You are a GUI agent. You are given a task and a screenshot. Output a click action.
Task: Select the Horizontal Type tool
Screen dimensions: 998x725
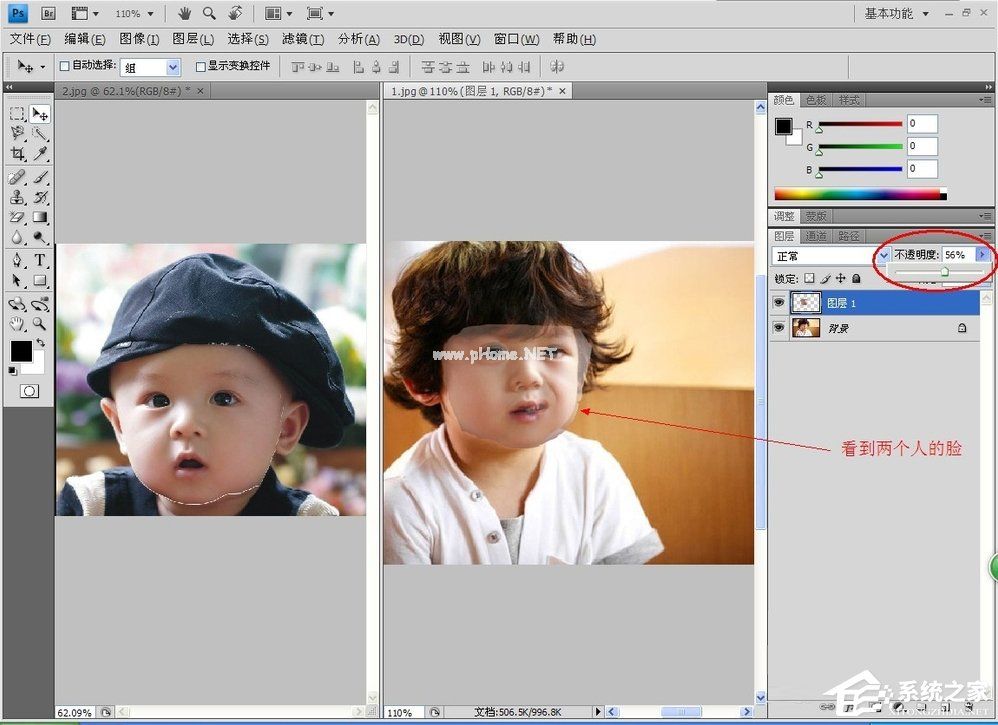coord(39,259)
